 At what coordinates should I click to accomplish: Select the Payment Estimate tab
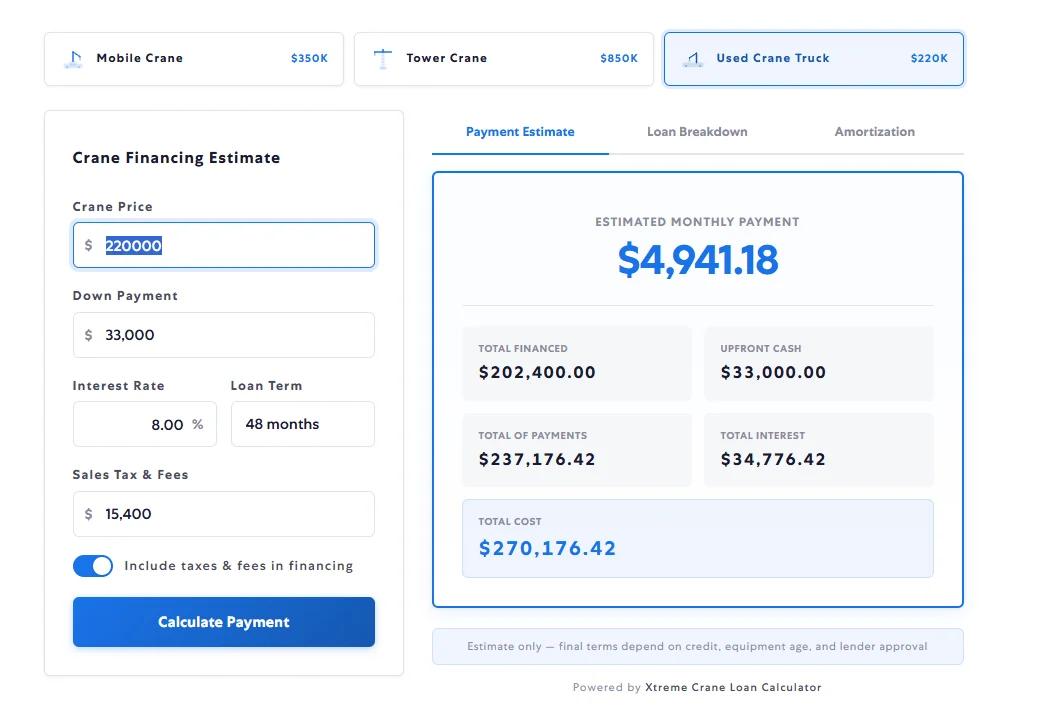click(x=519, y=131)
